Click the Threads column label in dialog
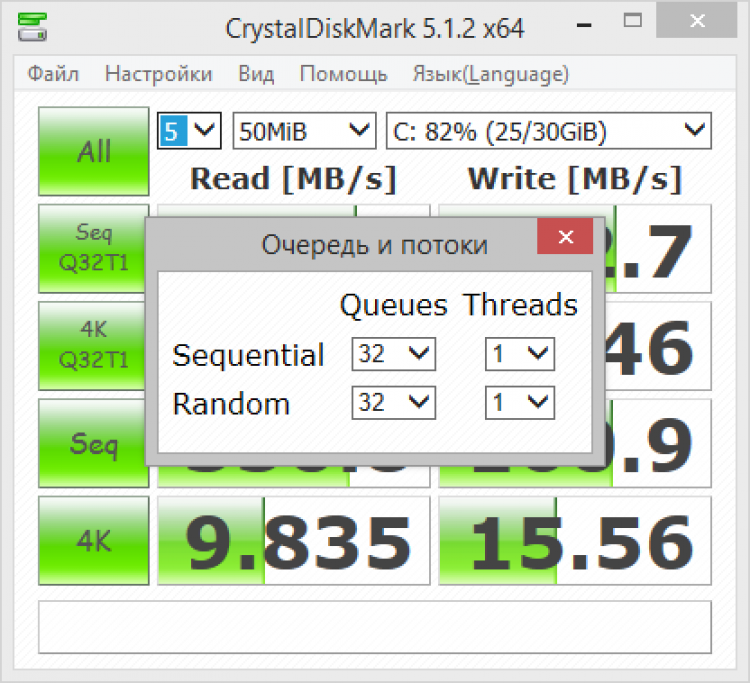Viewport: 750px width, 683px height. point(520,304)
